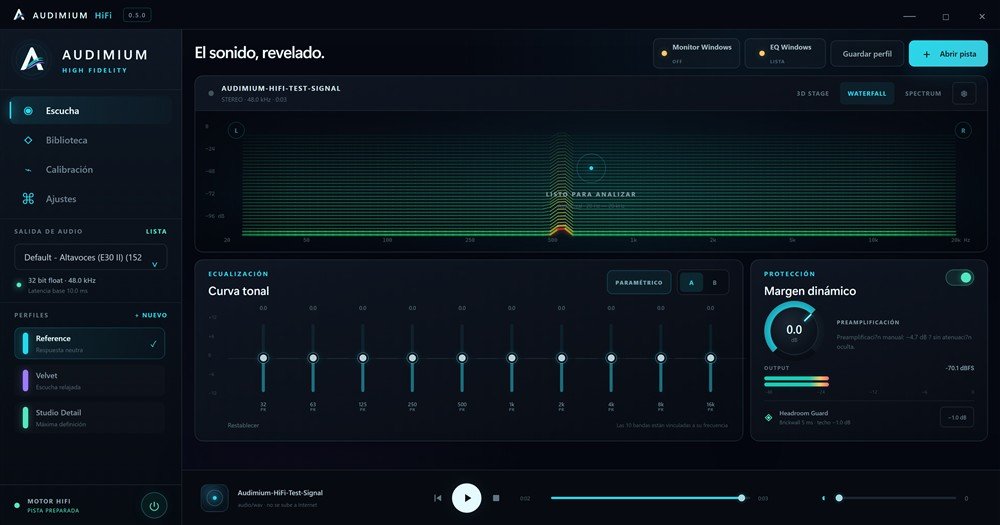The height and width of the screenshot is (525, 1000).
Task: Select EQ preset B
Action: [x=714, y=283]
